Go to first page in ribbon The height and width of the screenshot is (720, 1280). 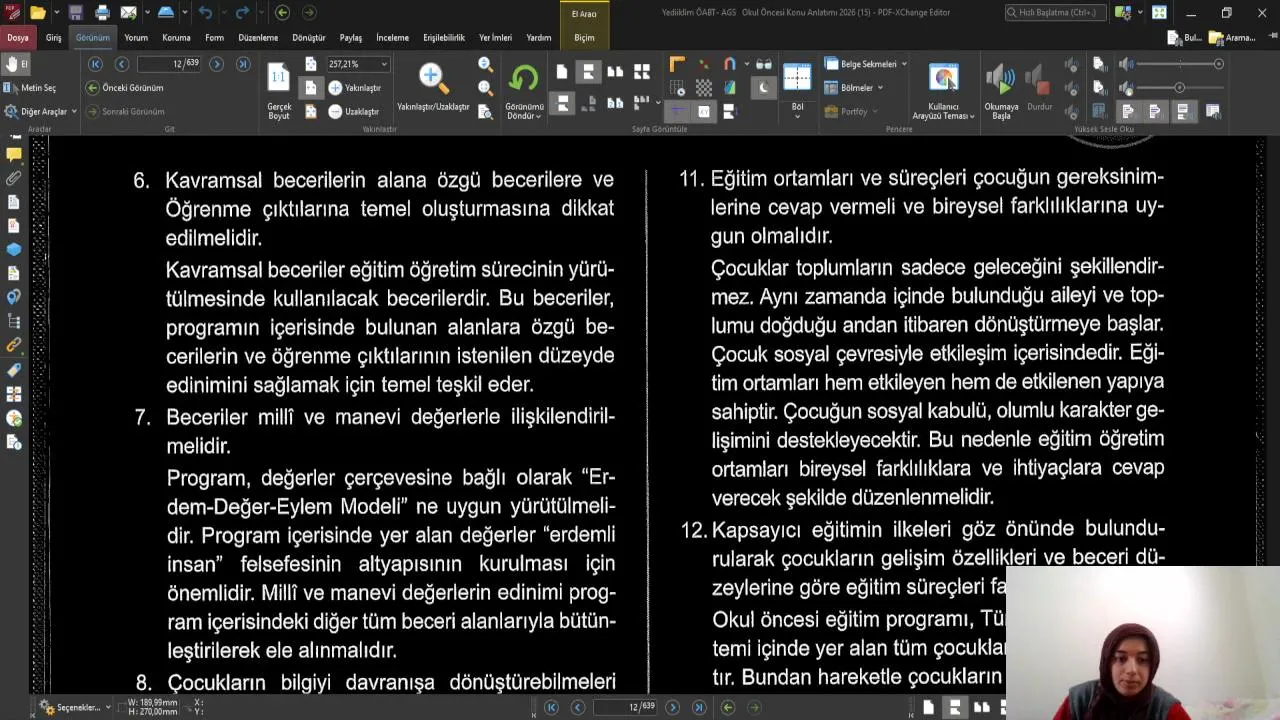coord(95,64)
